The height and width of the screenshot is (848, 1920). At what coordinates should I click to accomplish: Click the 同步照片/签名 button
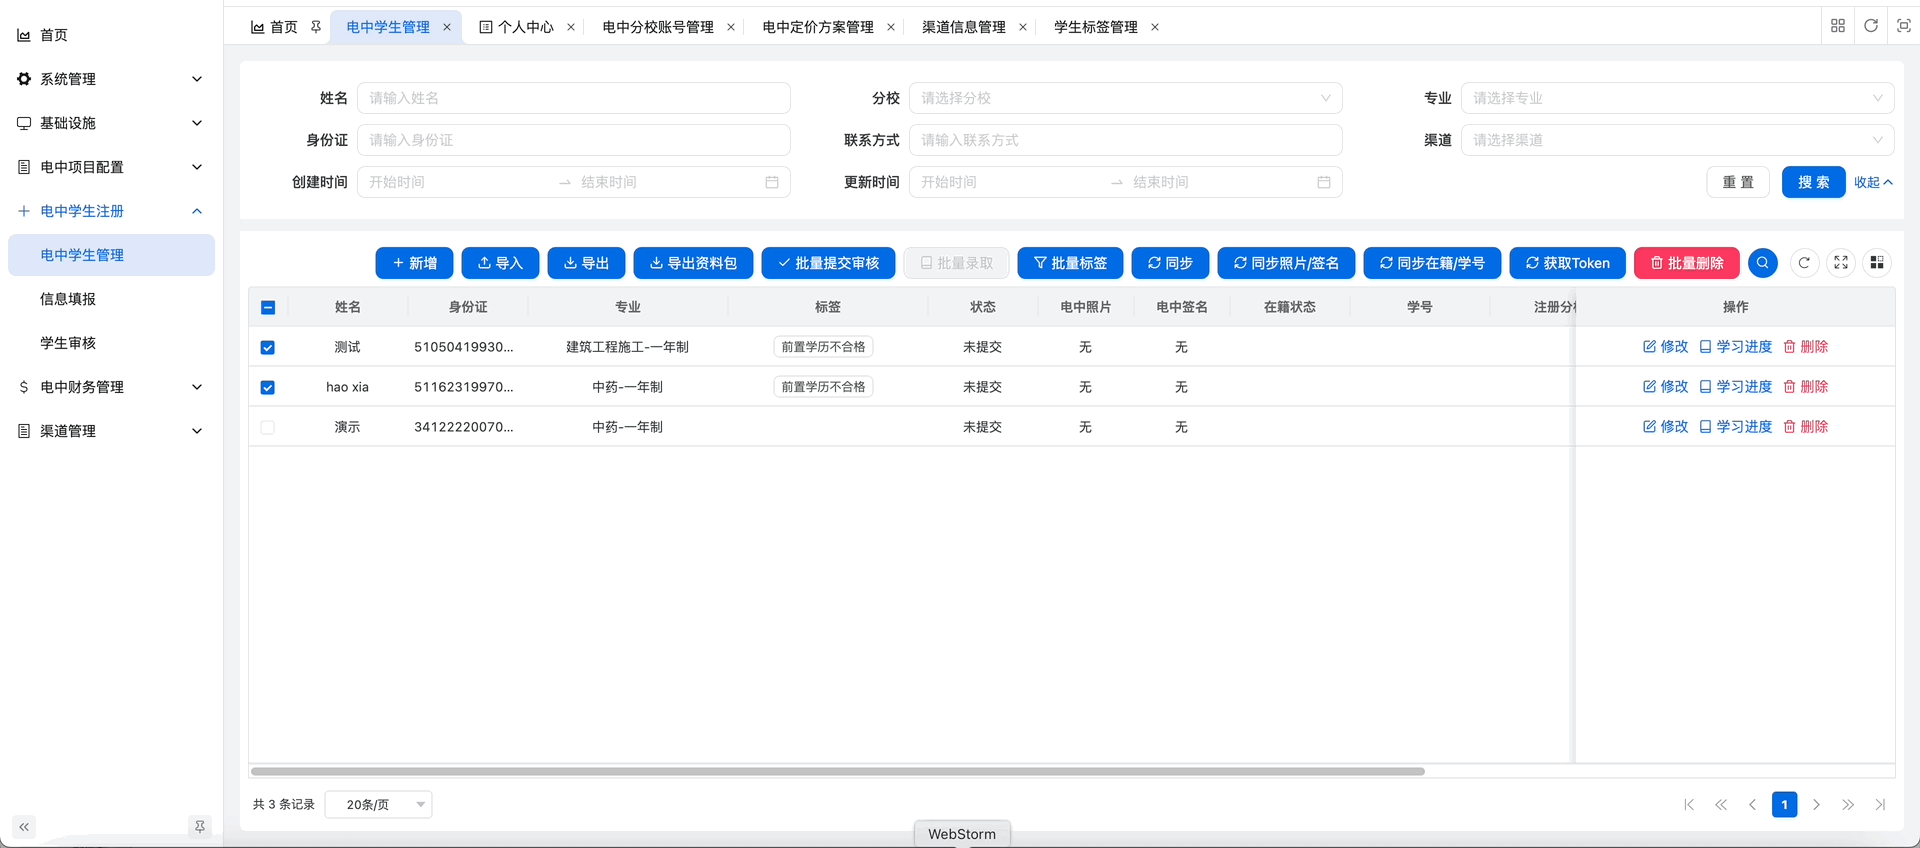coord(1286,263)
